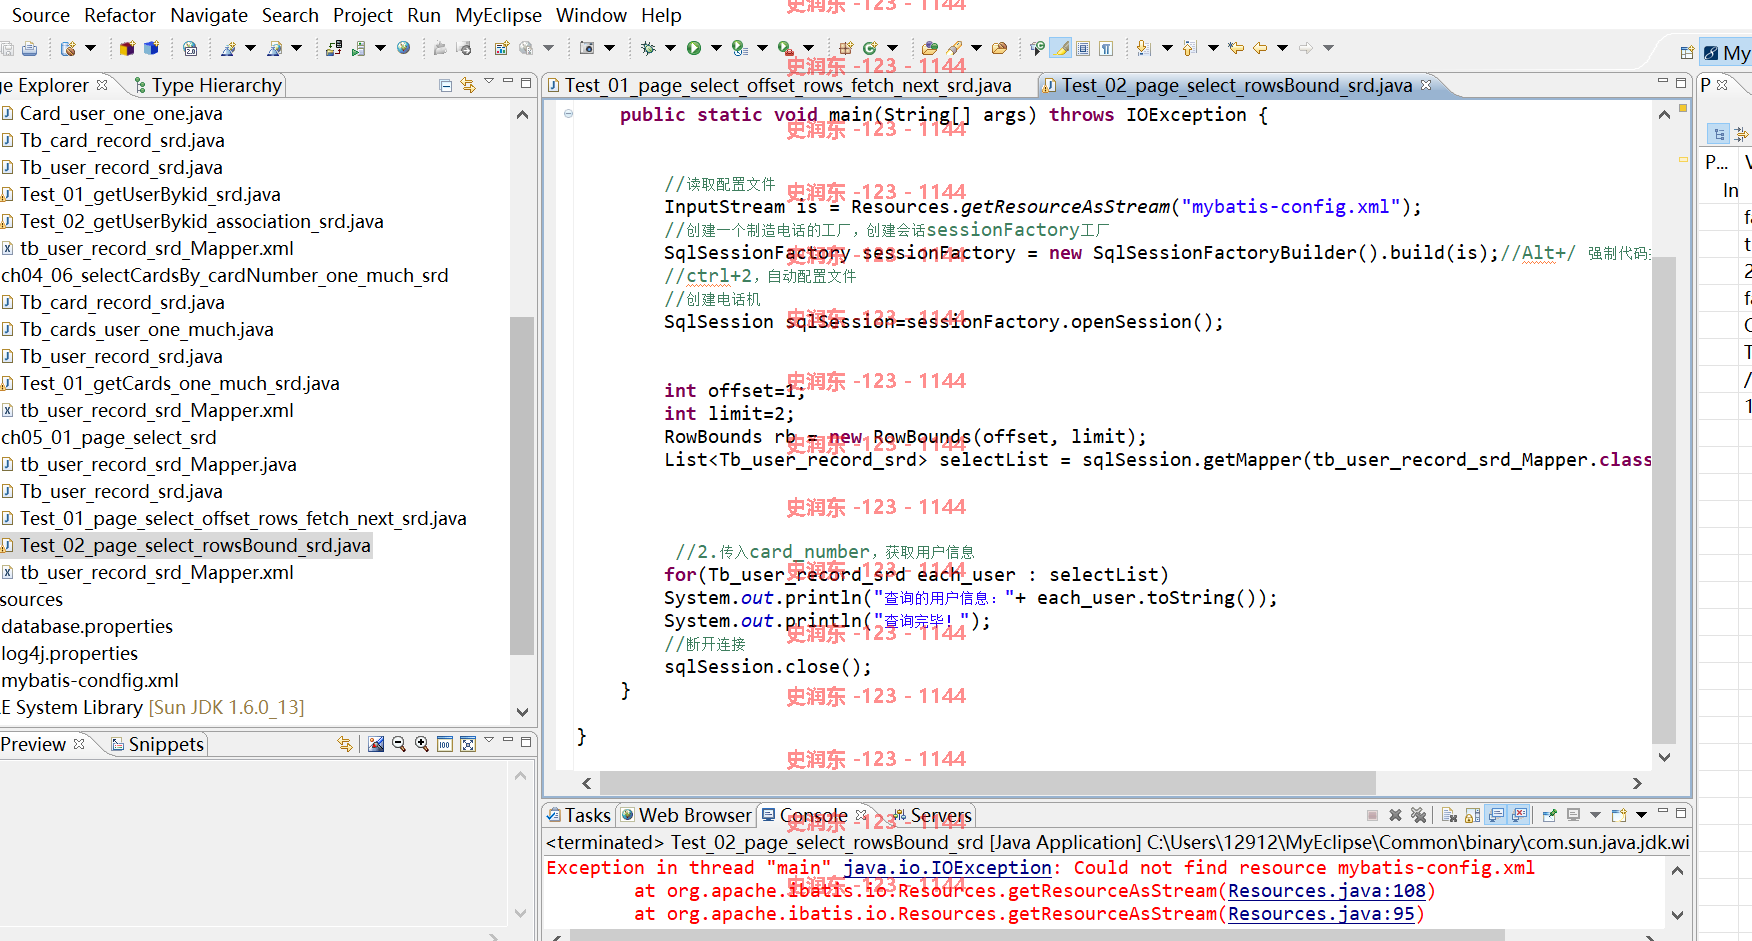Toggle Show Console on standard output change
Viewport: 1752px width, 941px height.
click(x=1496, y=815)
